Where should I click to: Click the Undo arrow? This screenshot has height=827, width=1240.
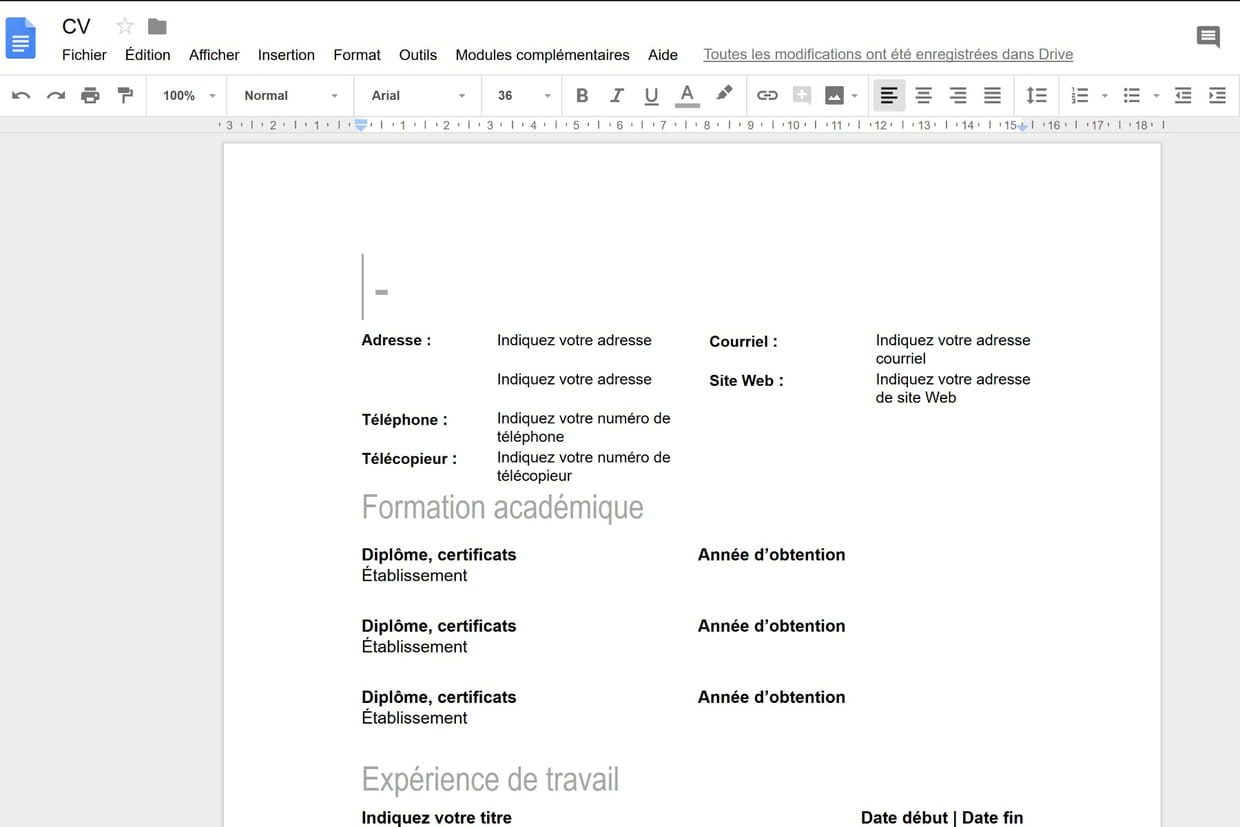pyautogui.click(x=21, y=96)
